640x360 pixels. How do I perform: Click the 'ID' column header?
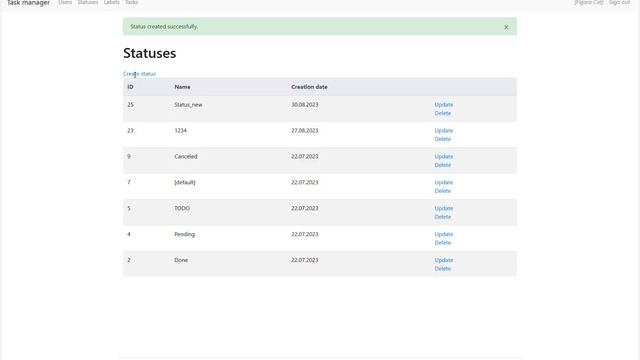(x=130, y=87)
